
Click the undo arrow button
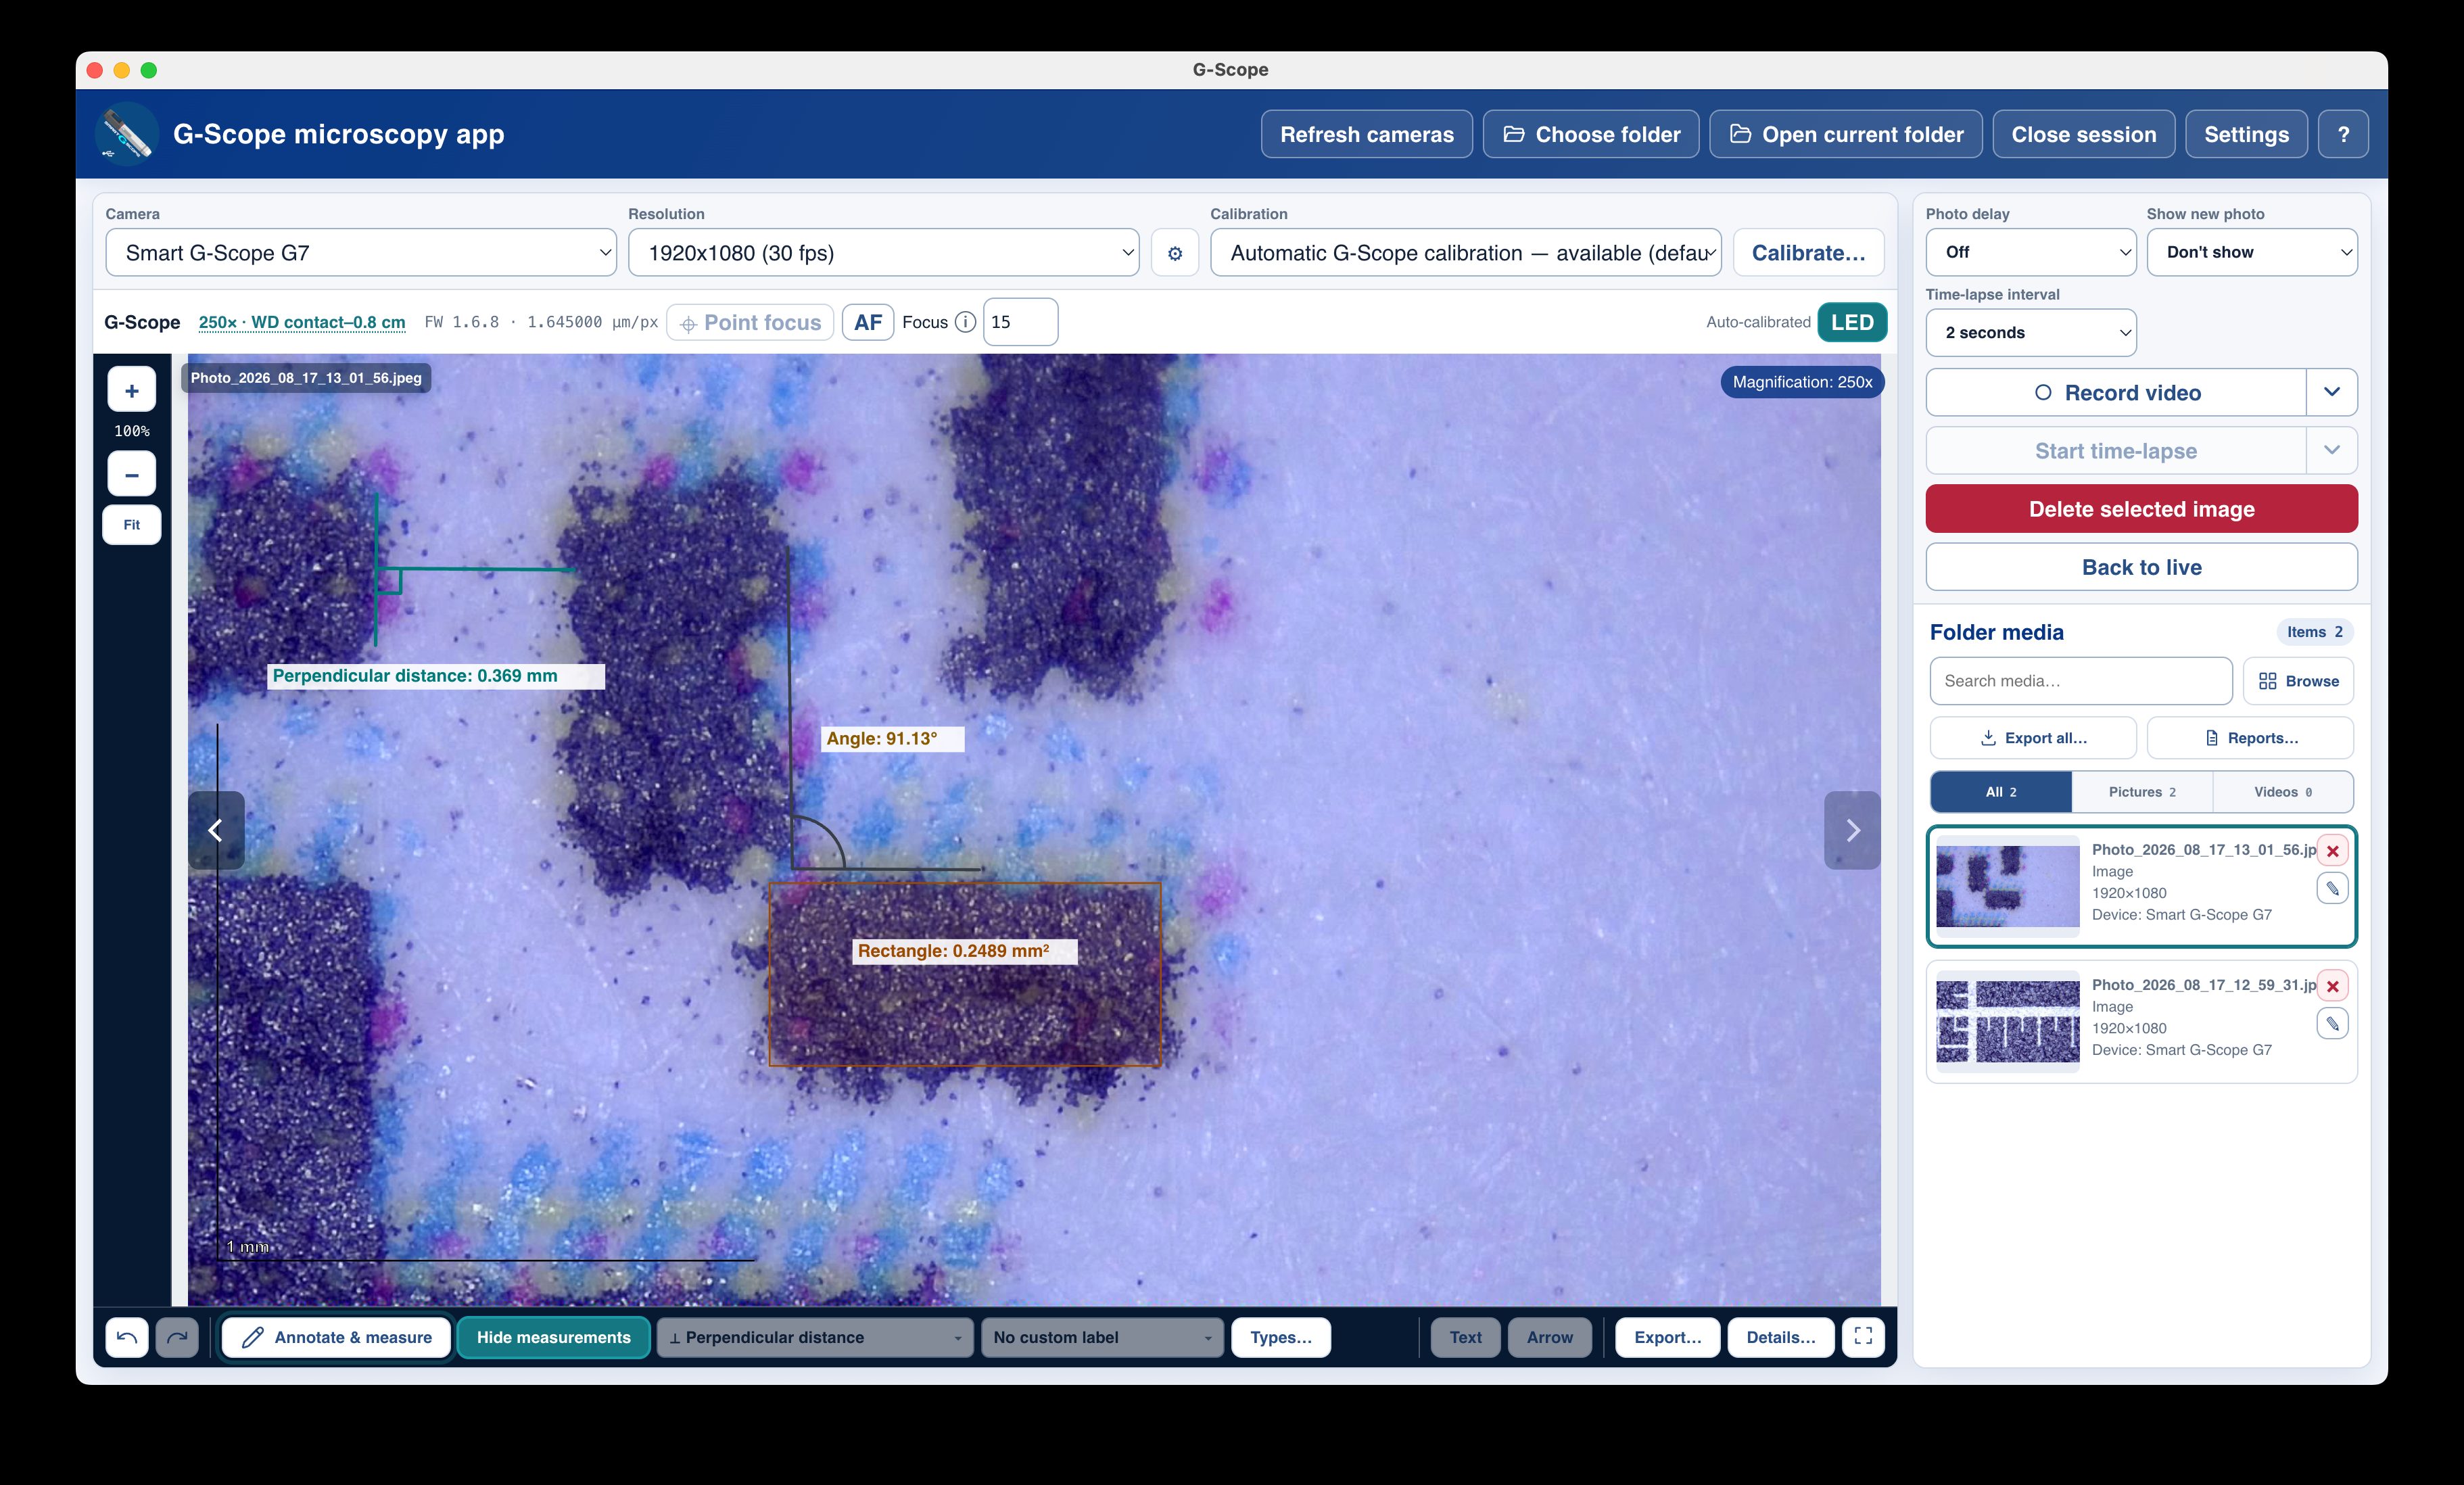(127, 1337)
